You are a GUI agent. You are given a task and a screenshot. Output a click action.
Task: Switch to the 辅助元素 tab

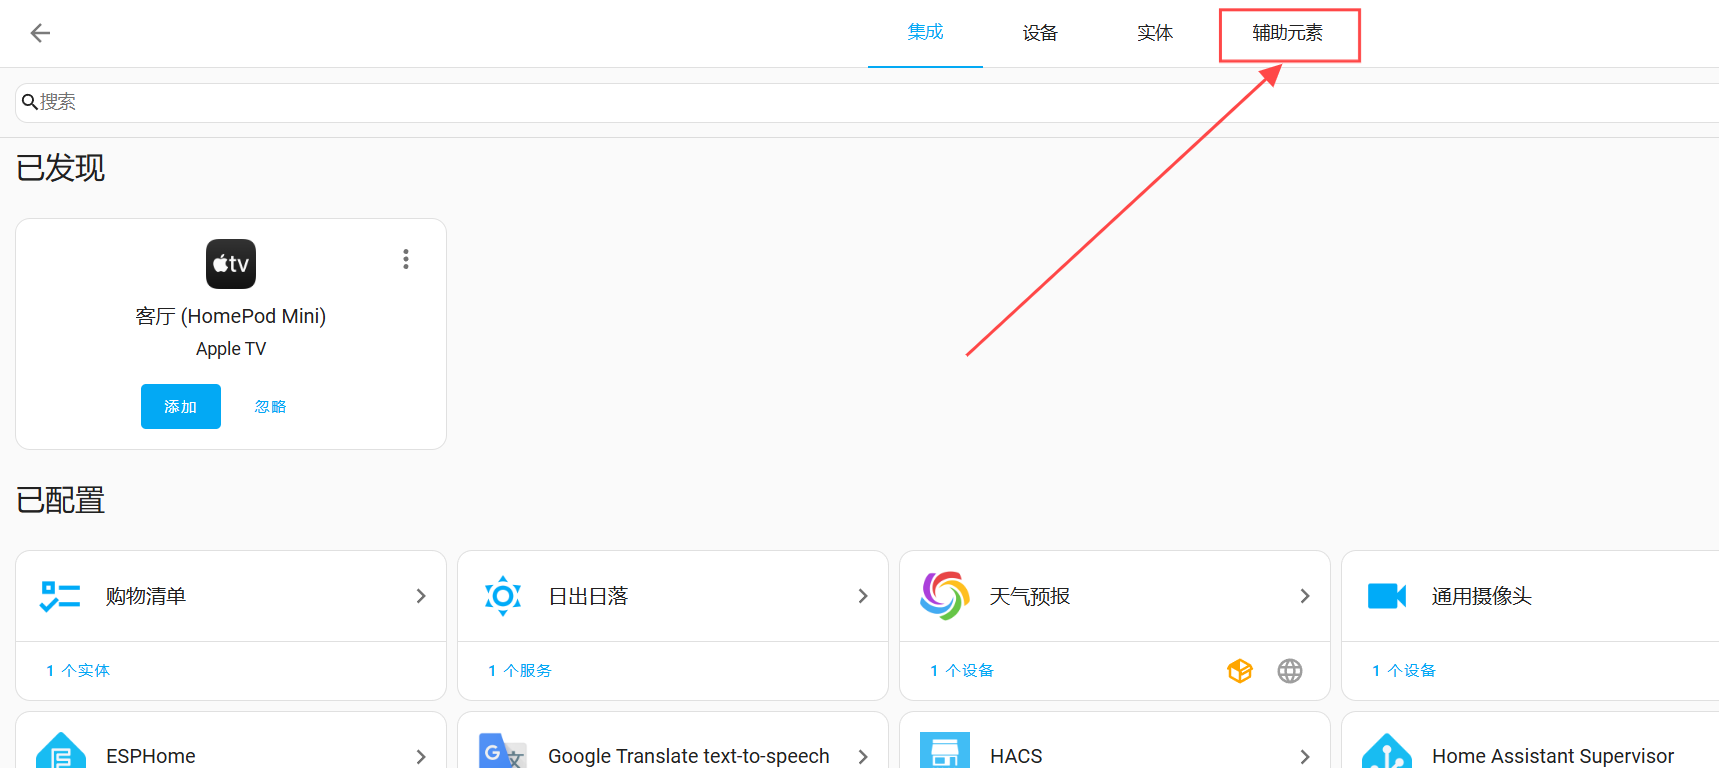click(x=1288, y=33)
